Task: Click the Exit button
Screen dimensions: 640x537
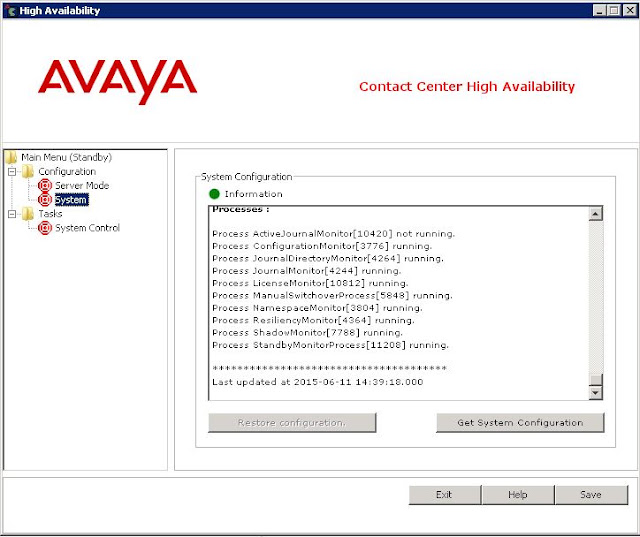Action: point(444,495)
